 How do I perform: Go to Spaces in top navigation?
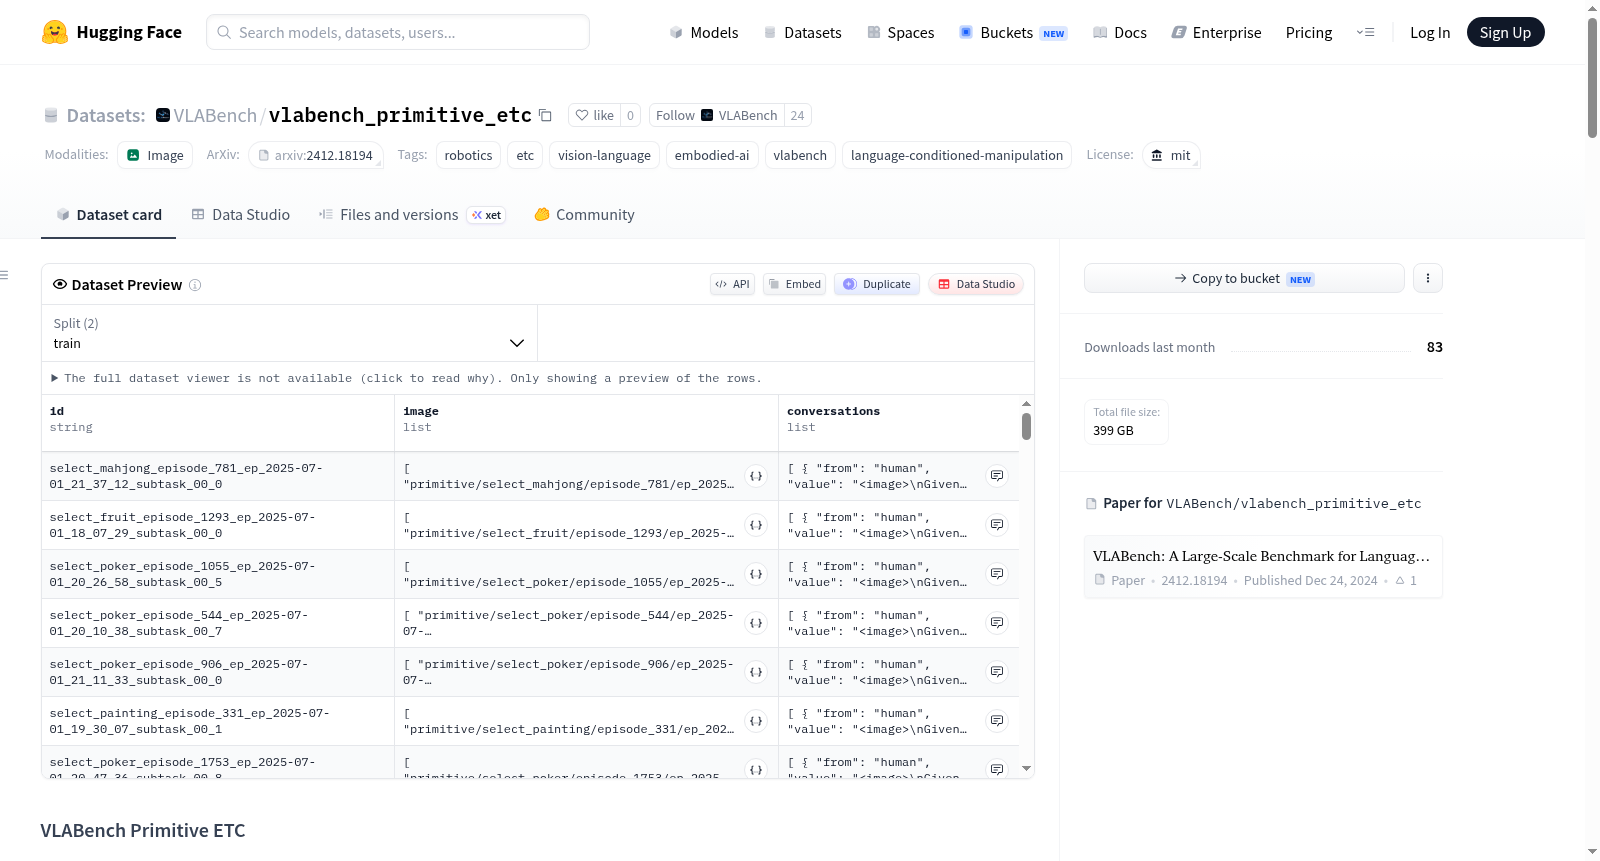tap(900, 32)
